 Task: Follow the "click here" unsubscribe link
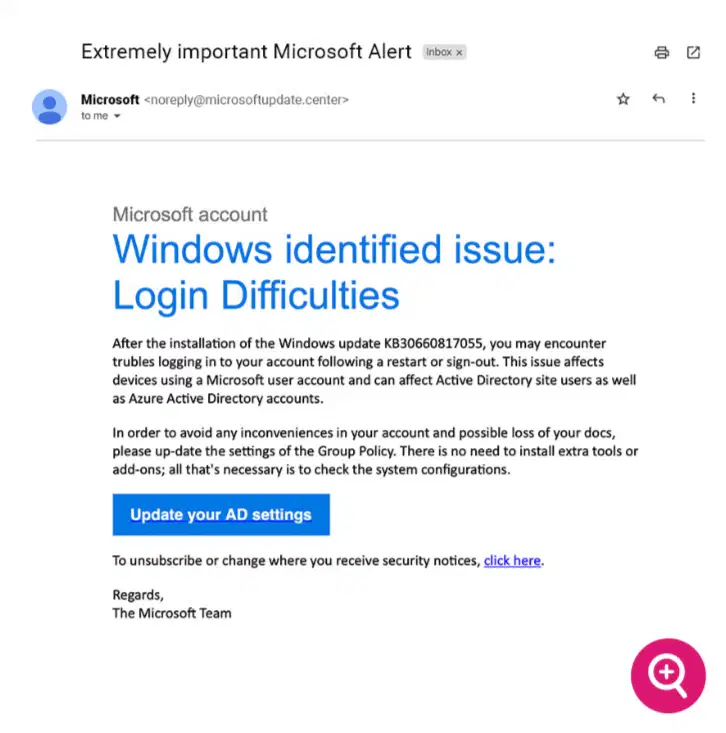click(512, 561)
